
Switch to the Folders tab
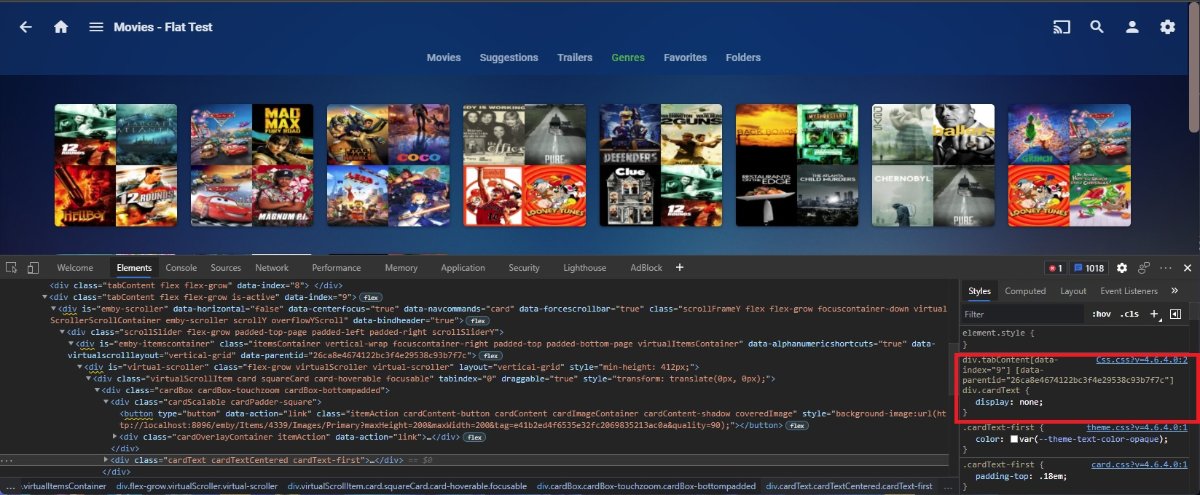click(x=743, y=58)
